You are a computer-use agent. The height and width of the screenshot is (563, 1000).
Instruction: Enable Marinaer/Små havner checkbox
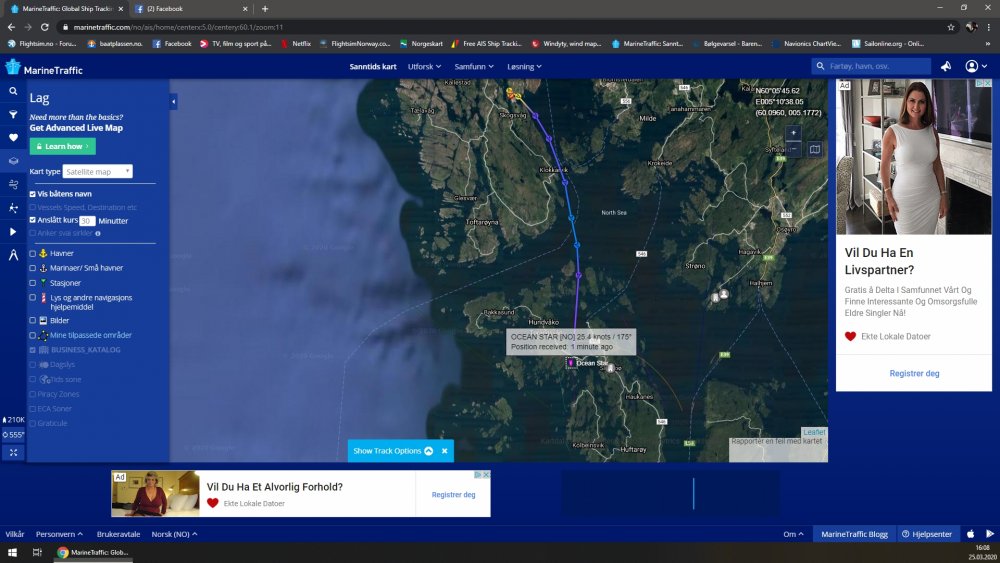pyautogui.click(x=33, y=268)
